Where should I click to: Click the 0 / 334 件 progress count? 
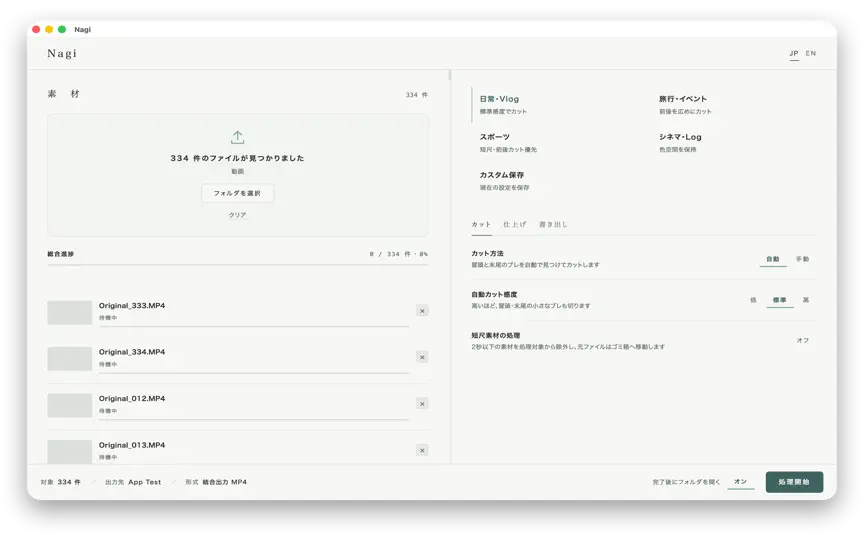point(398,254)
